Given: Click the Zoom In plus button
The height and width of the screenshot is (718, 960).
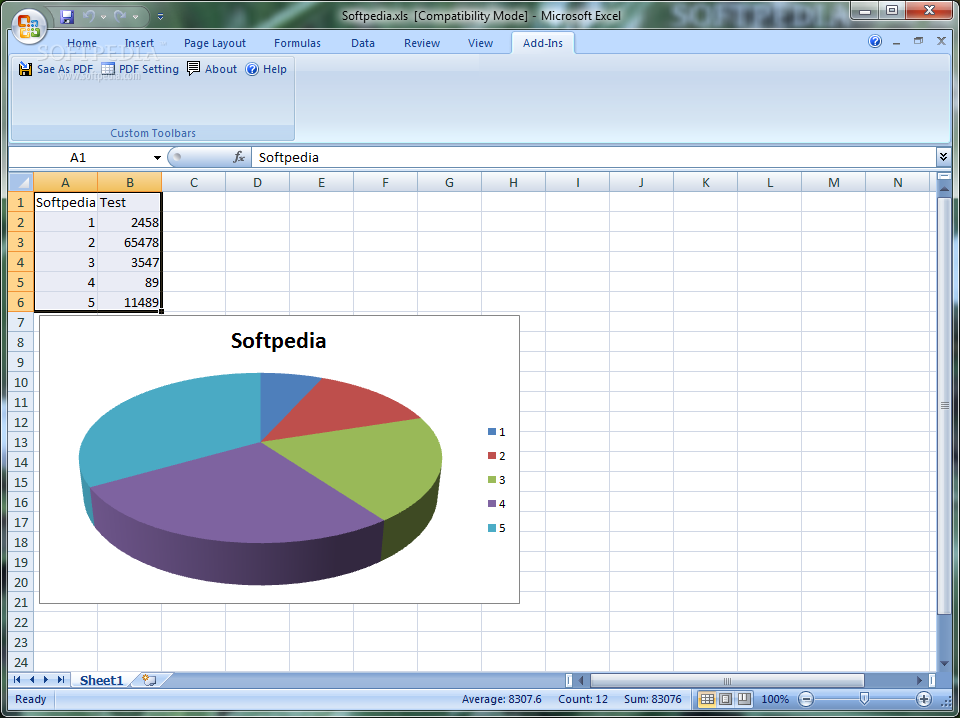Looking at the screenshot, I should [x=924, y=699].
